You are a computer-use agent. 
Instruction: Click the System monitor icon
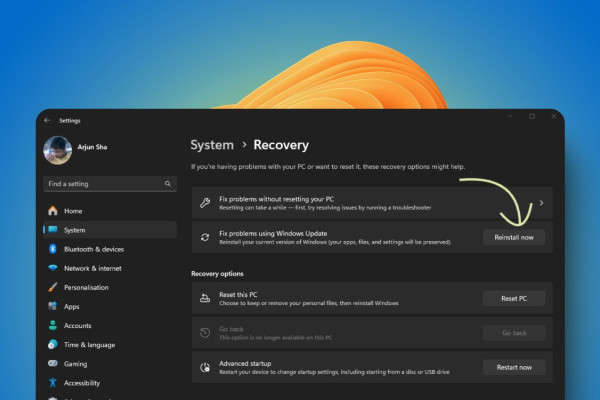[53, 230]
